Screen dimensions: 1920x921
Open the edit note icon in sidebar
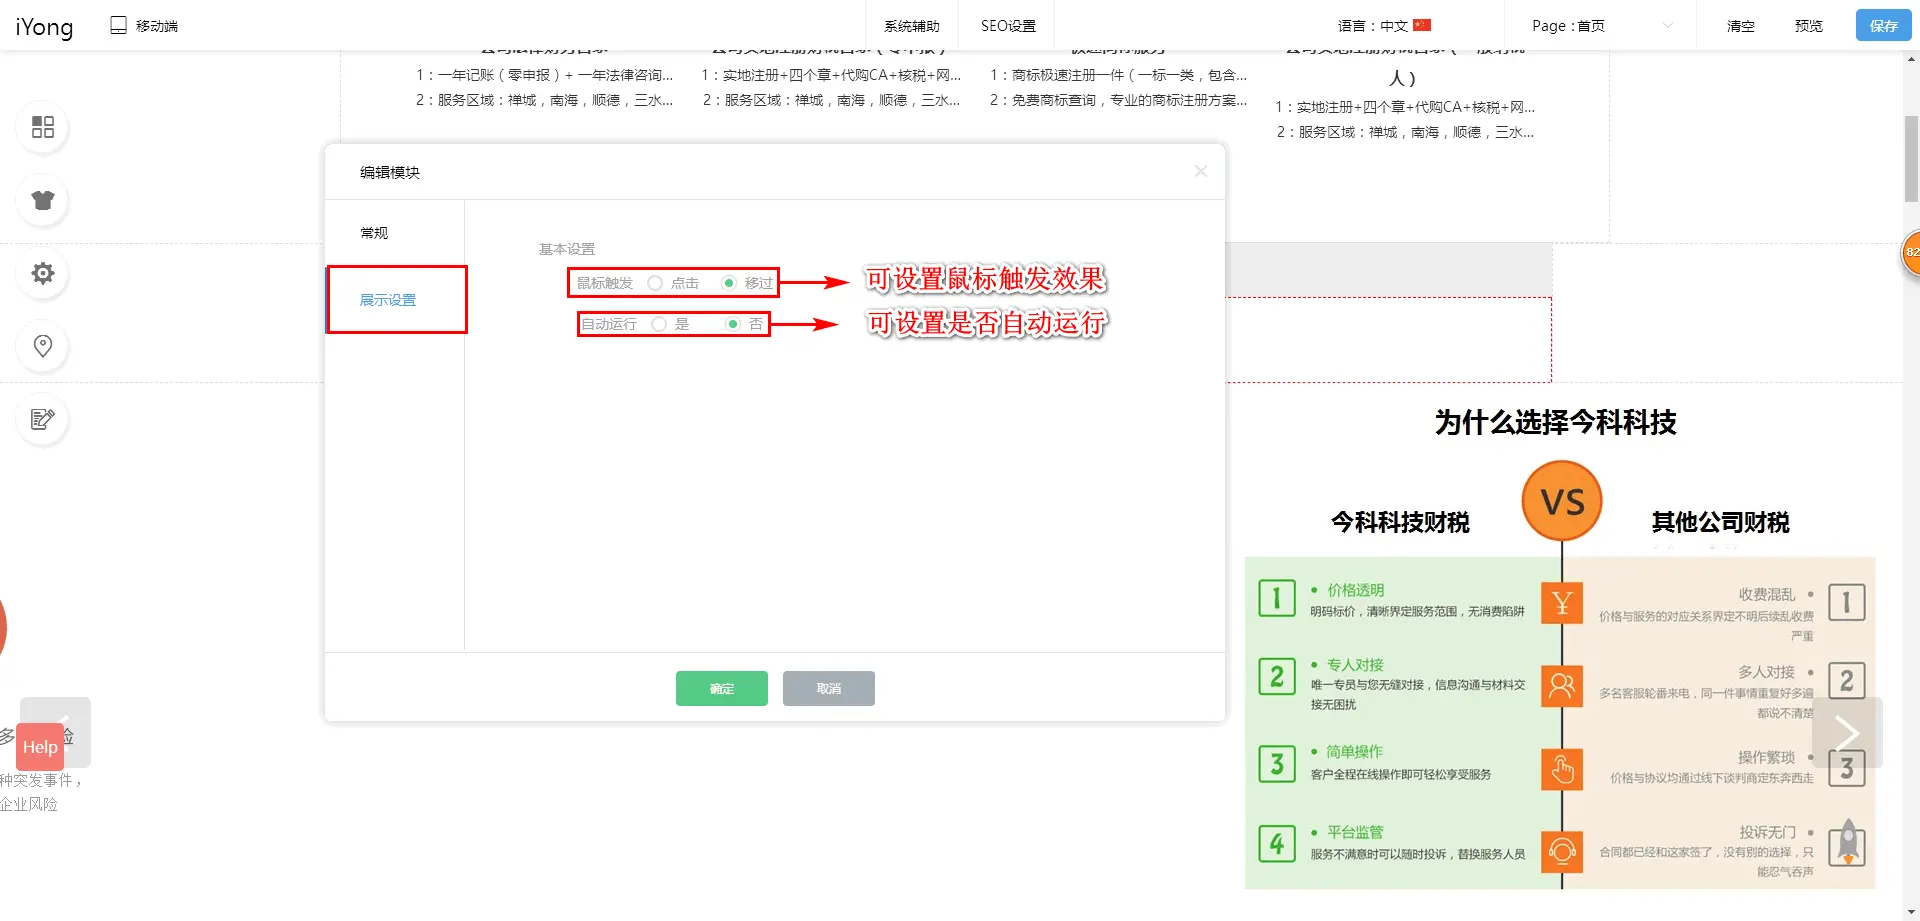coord(43,419)
